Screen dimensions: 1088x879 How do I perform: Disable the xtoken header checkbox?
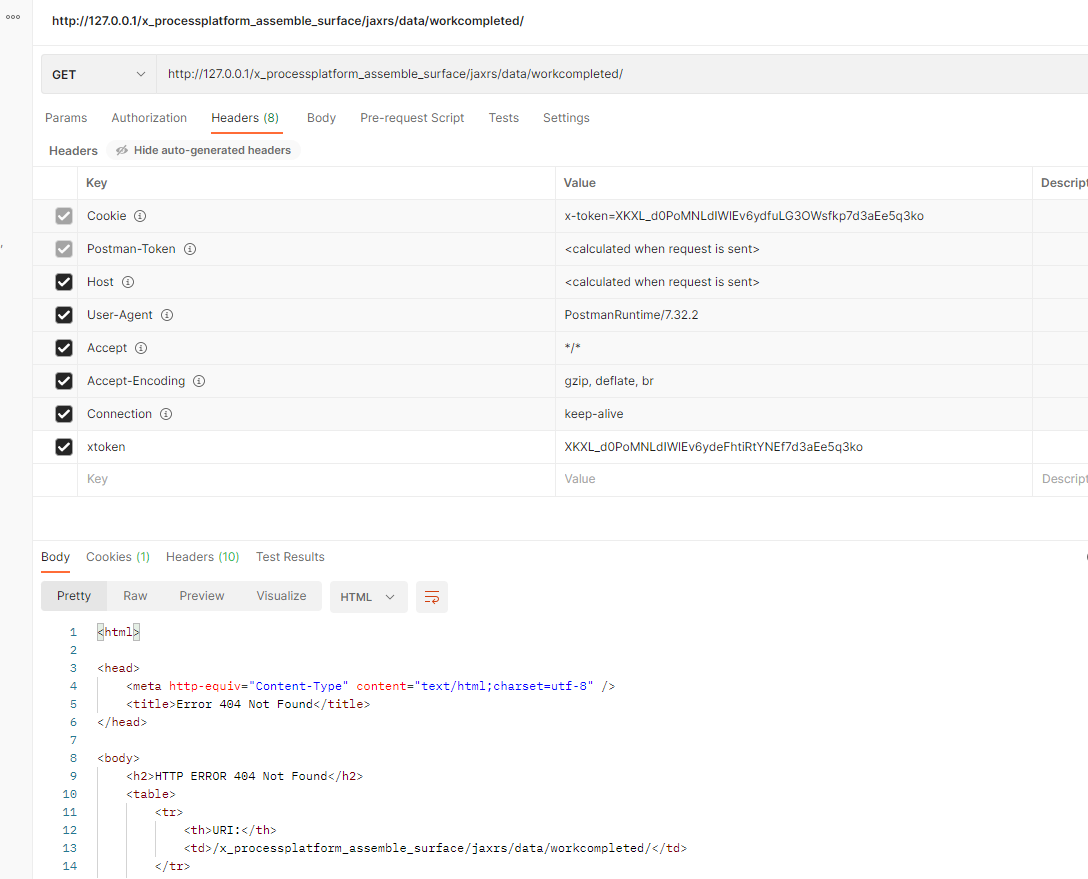(64, 447)
